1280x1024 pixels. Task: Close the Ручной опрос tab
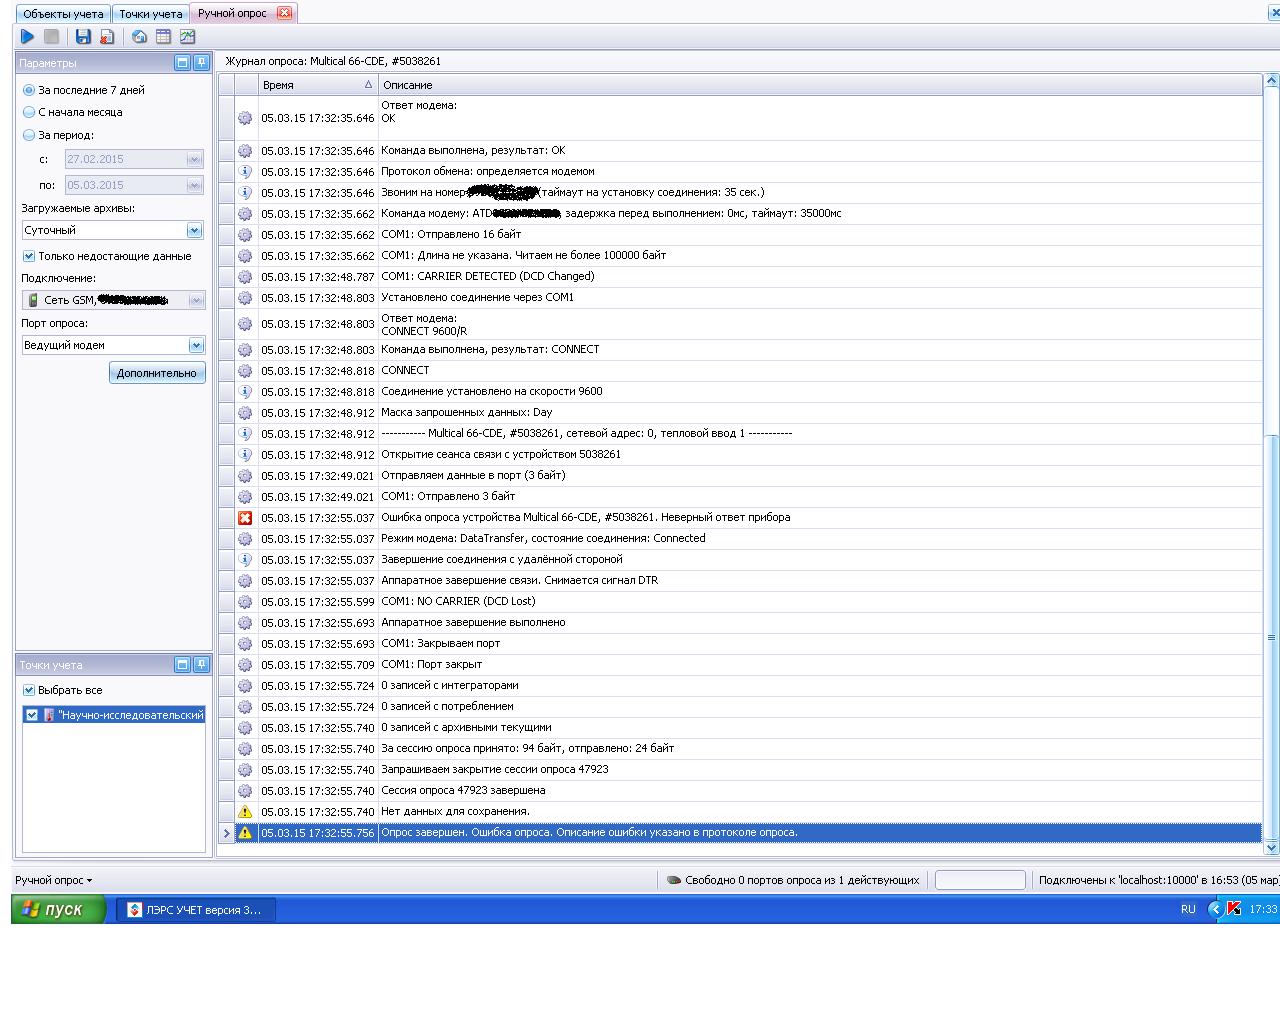(x=284, y=13)
